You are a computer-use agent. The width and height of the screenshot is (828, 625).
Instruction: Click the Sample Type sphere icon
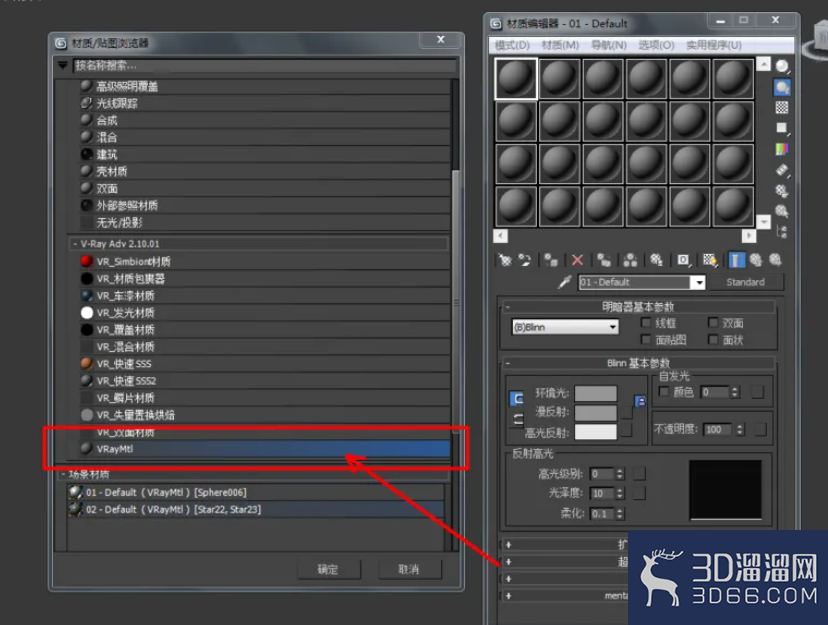point(782,67)
